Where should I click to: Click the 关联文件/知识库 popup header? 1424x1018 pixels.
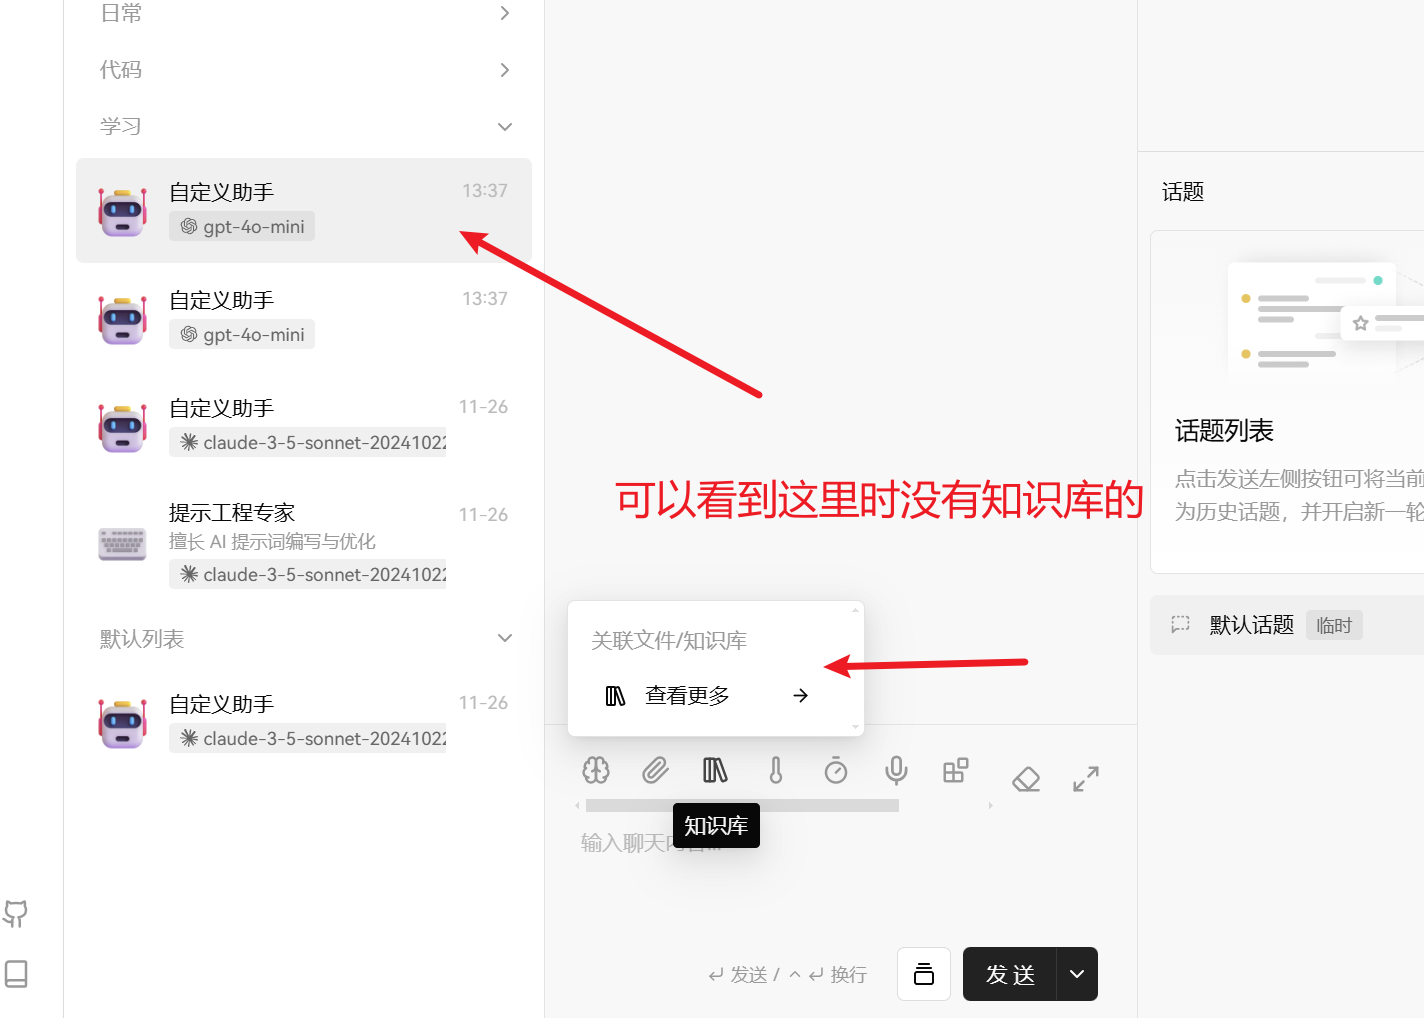point(669,641)
